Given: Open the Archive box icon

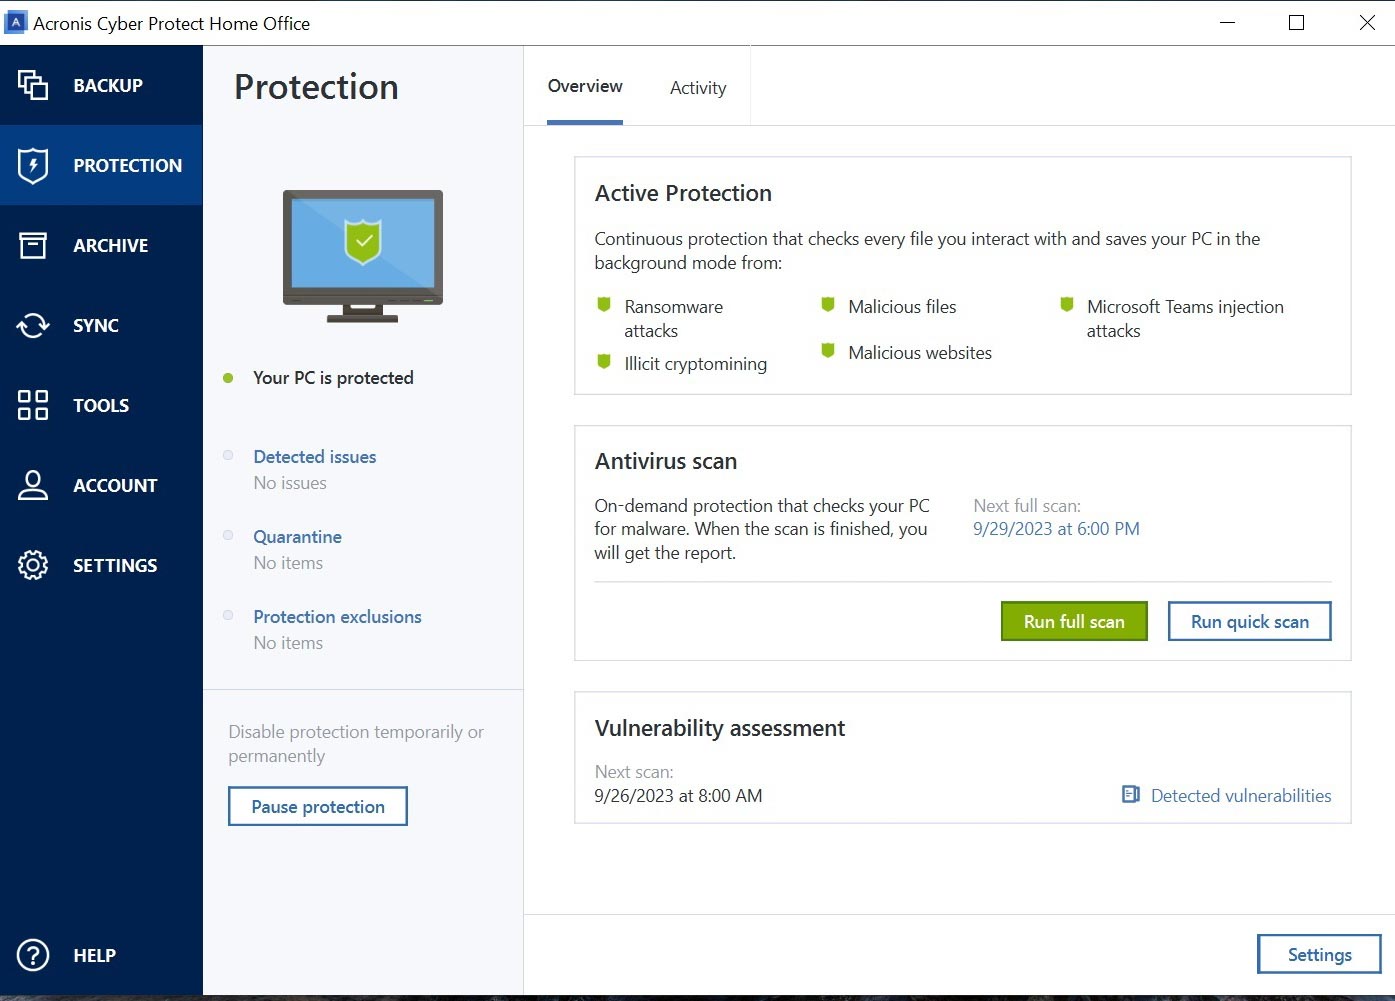Looking at the screenshot, I should pyautogui.click(x=33, y=245).
